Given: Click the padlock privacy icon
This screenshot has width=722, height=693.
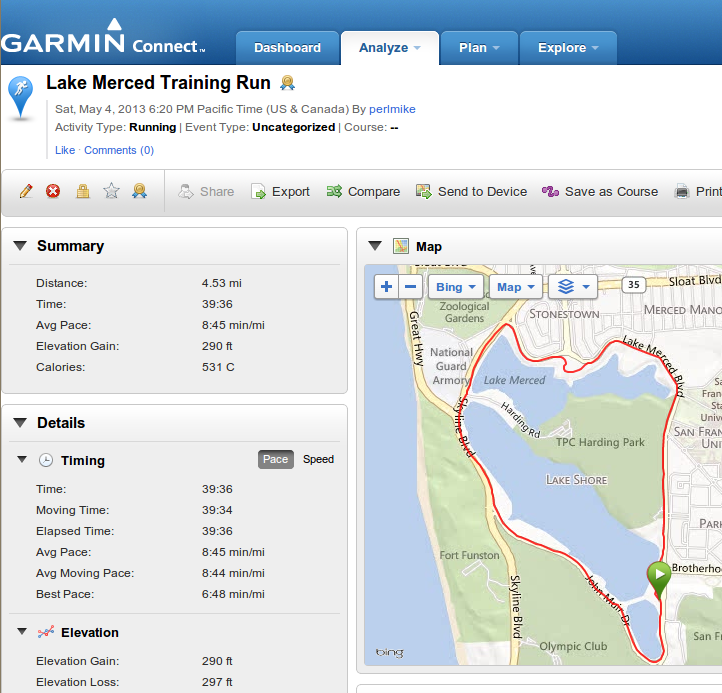Looking at the screenshot, I should [83, 191].
